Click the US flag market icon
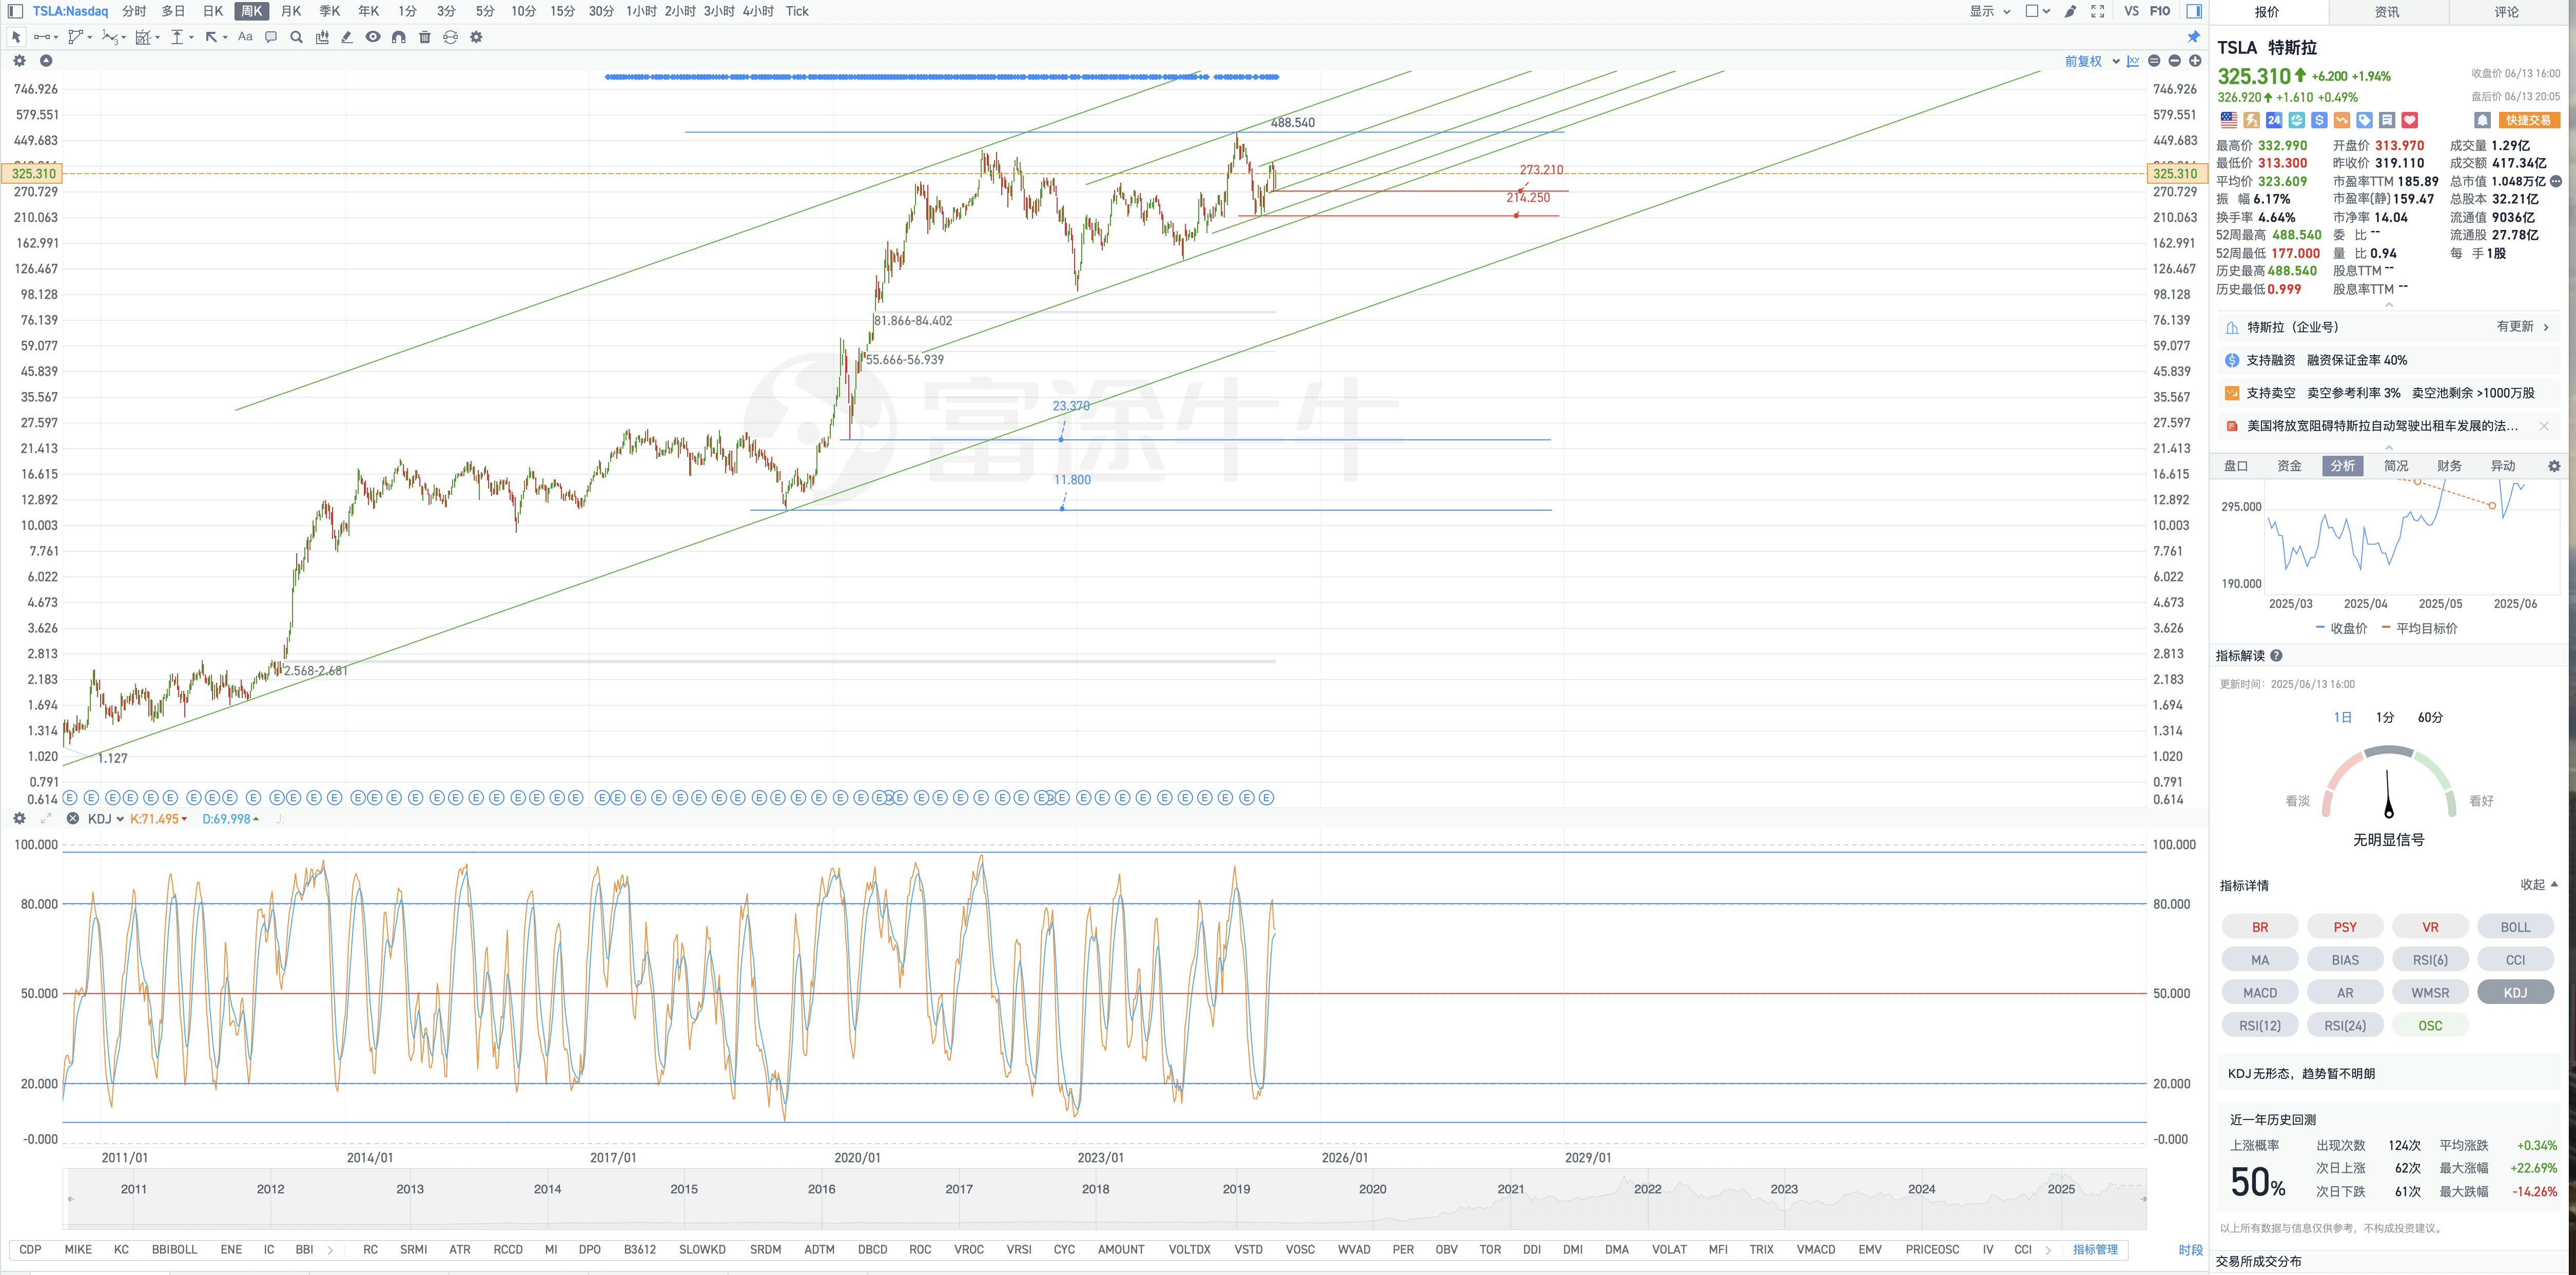This screenshot has height=1275, width=2576. (x=2229, y=120)
